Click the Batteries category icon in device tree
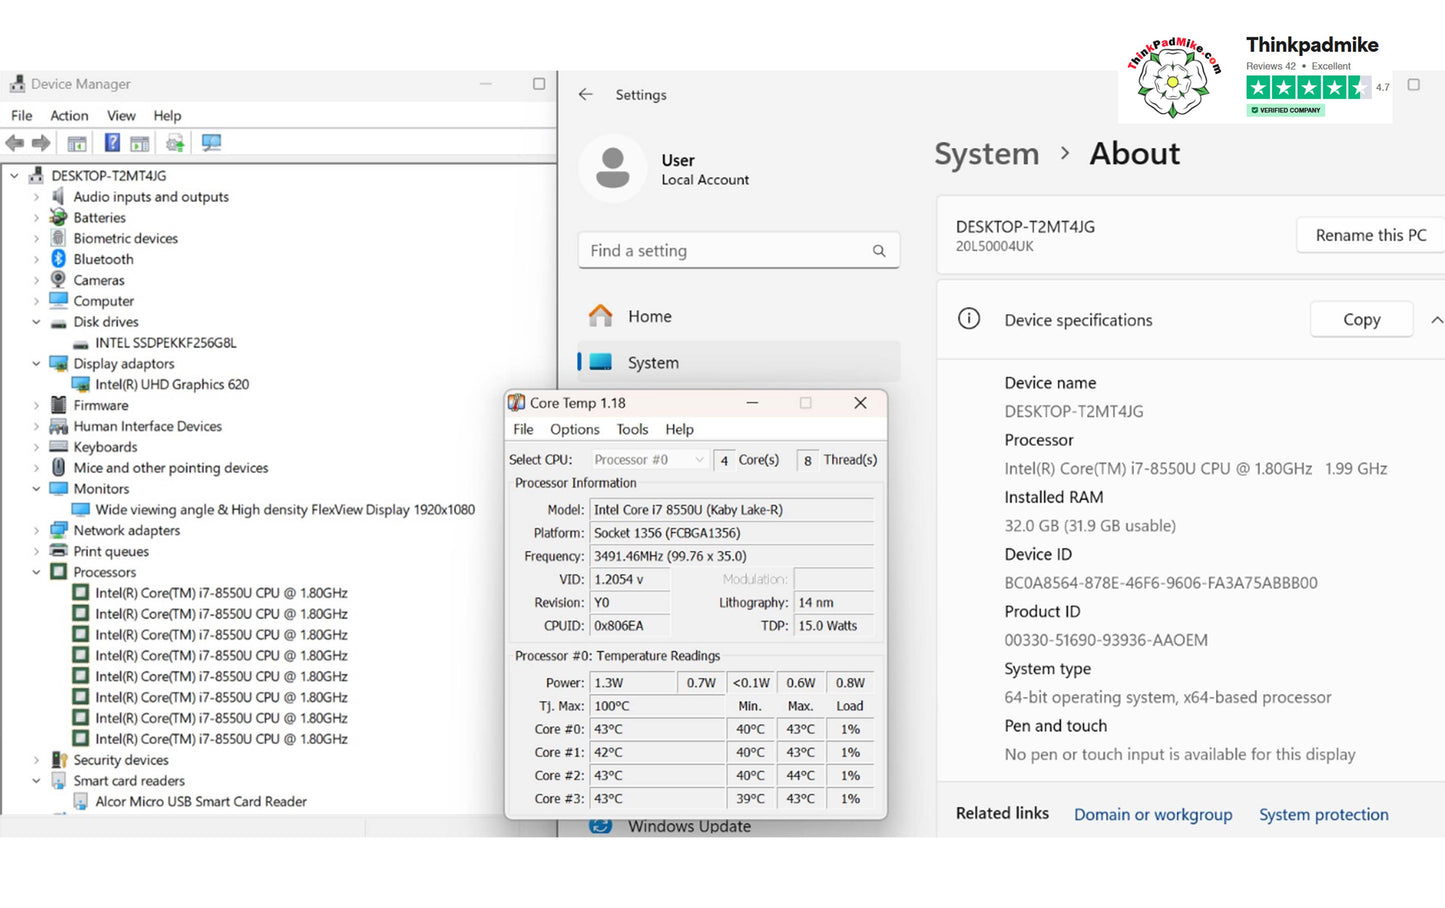The width and height of the screenshot is (1445, 908). pyautogui.click(x=59, y=217)
